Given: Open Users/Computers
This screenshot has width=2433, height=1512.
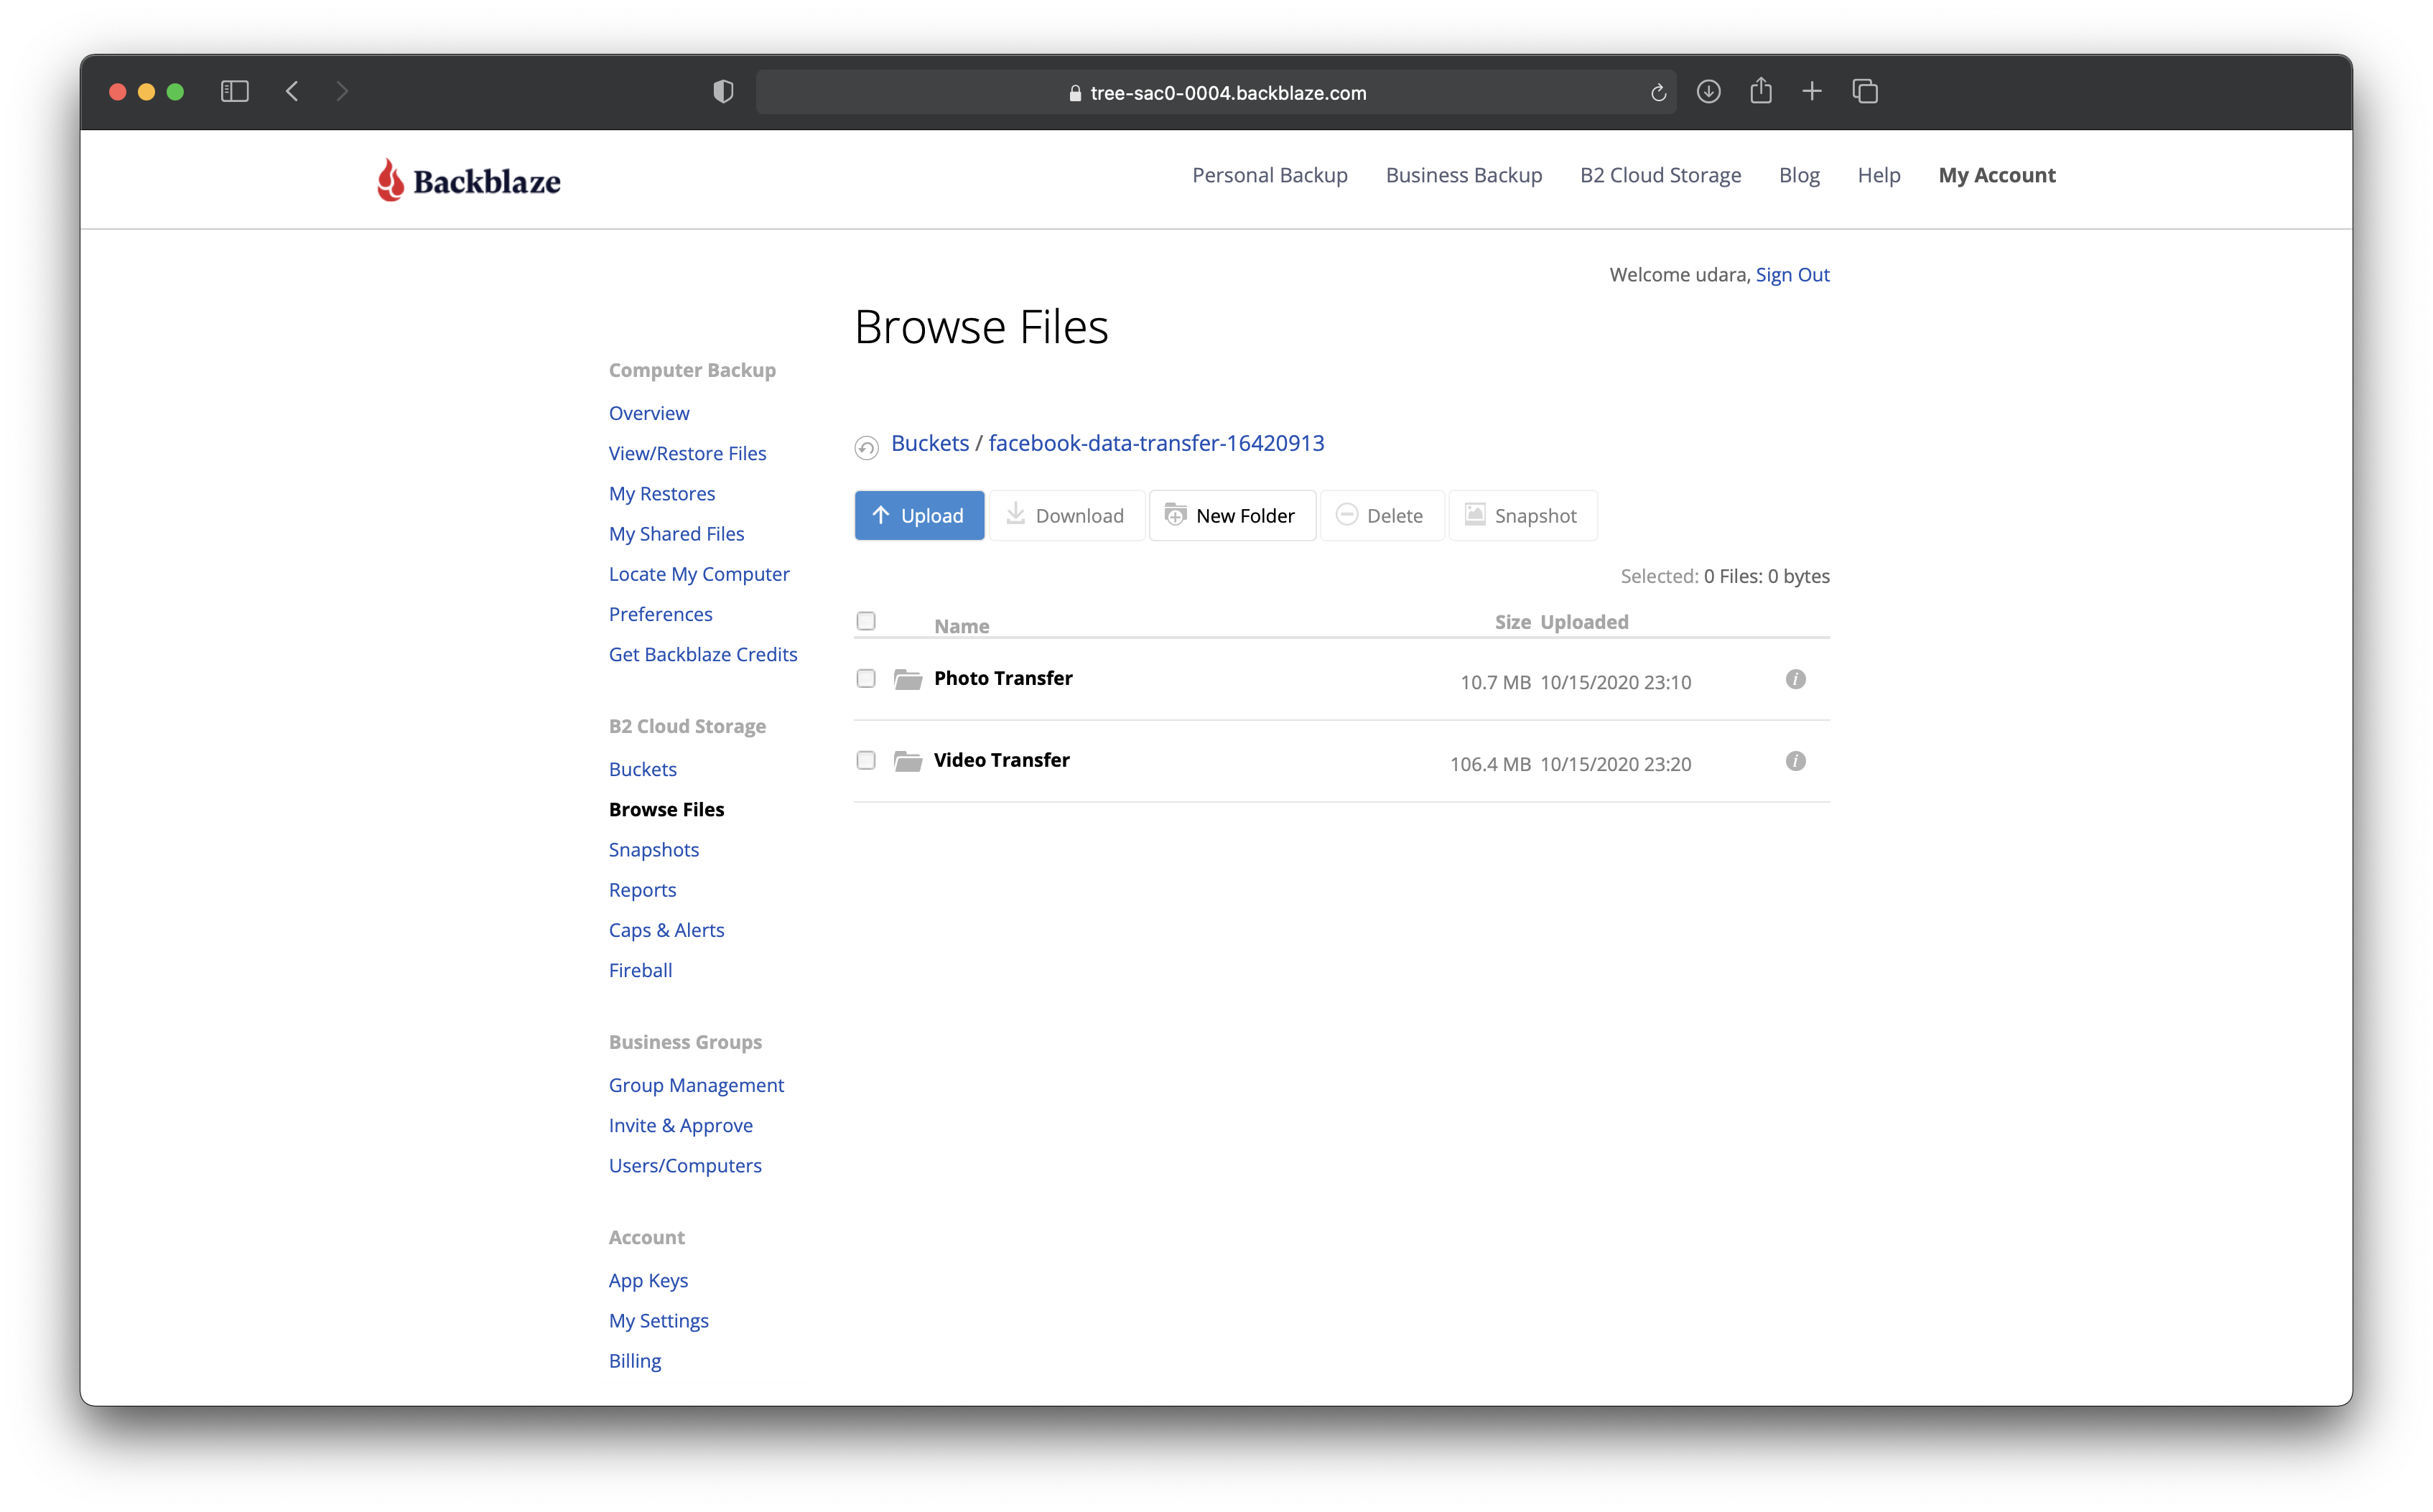Looking at the screenshot, I should point(685,1165).
